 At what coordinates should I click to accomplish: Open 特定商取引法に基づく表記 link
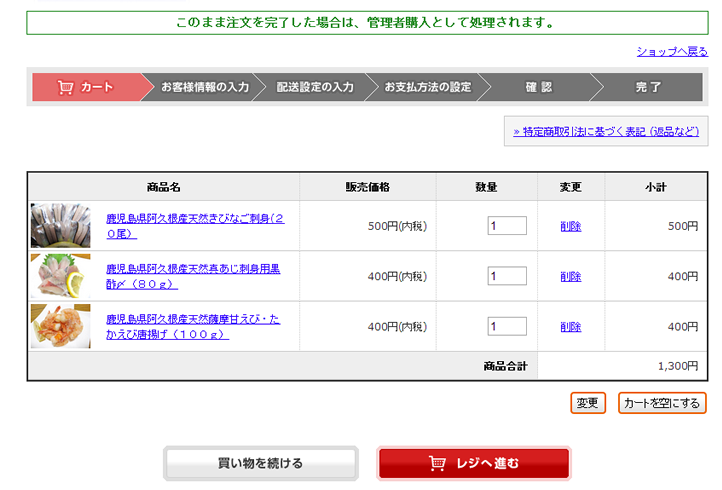[605, 131]
